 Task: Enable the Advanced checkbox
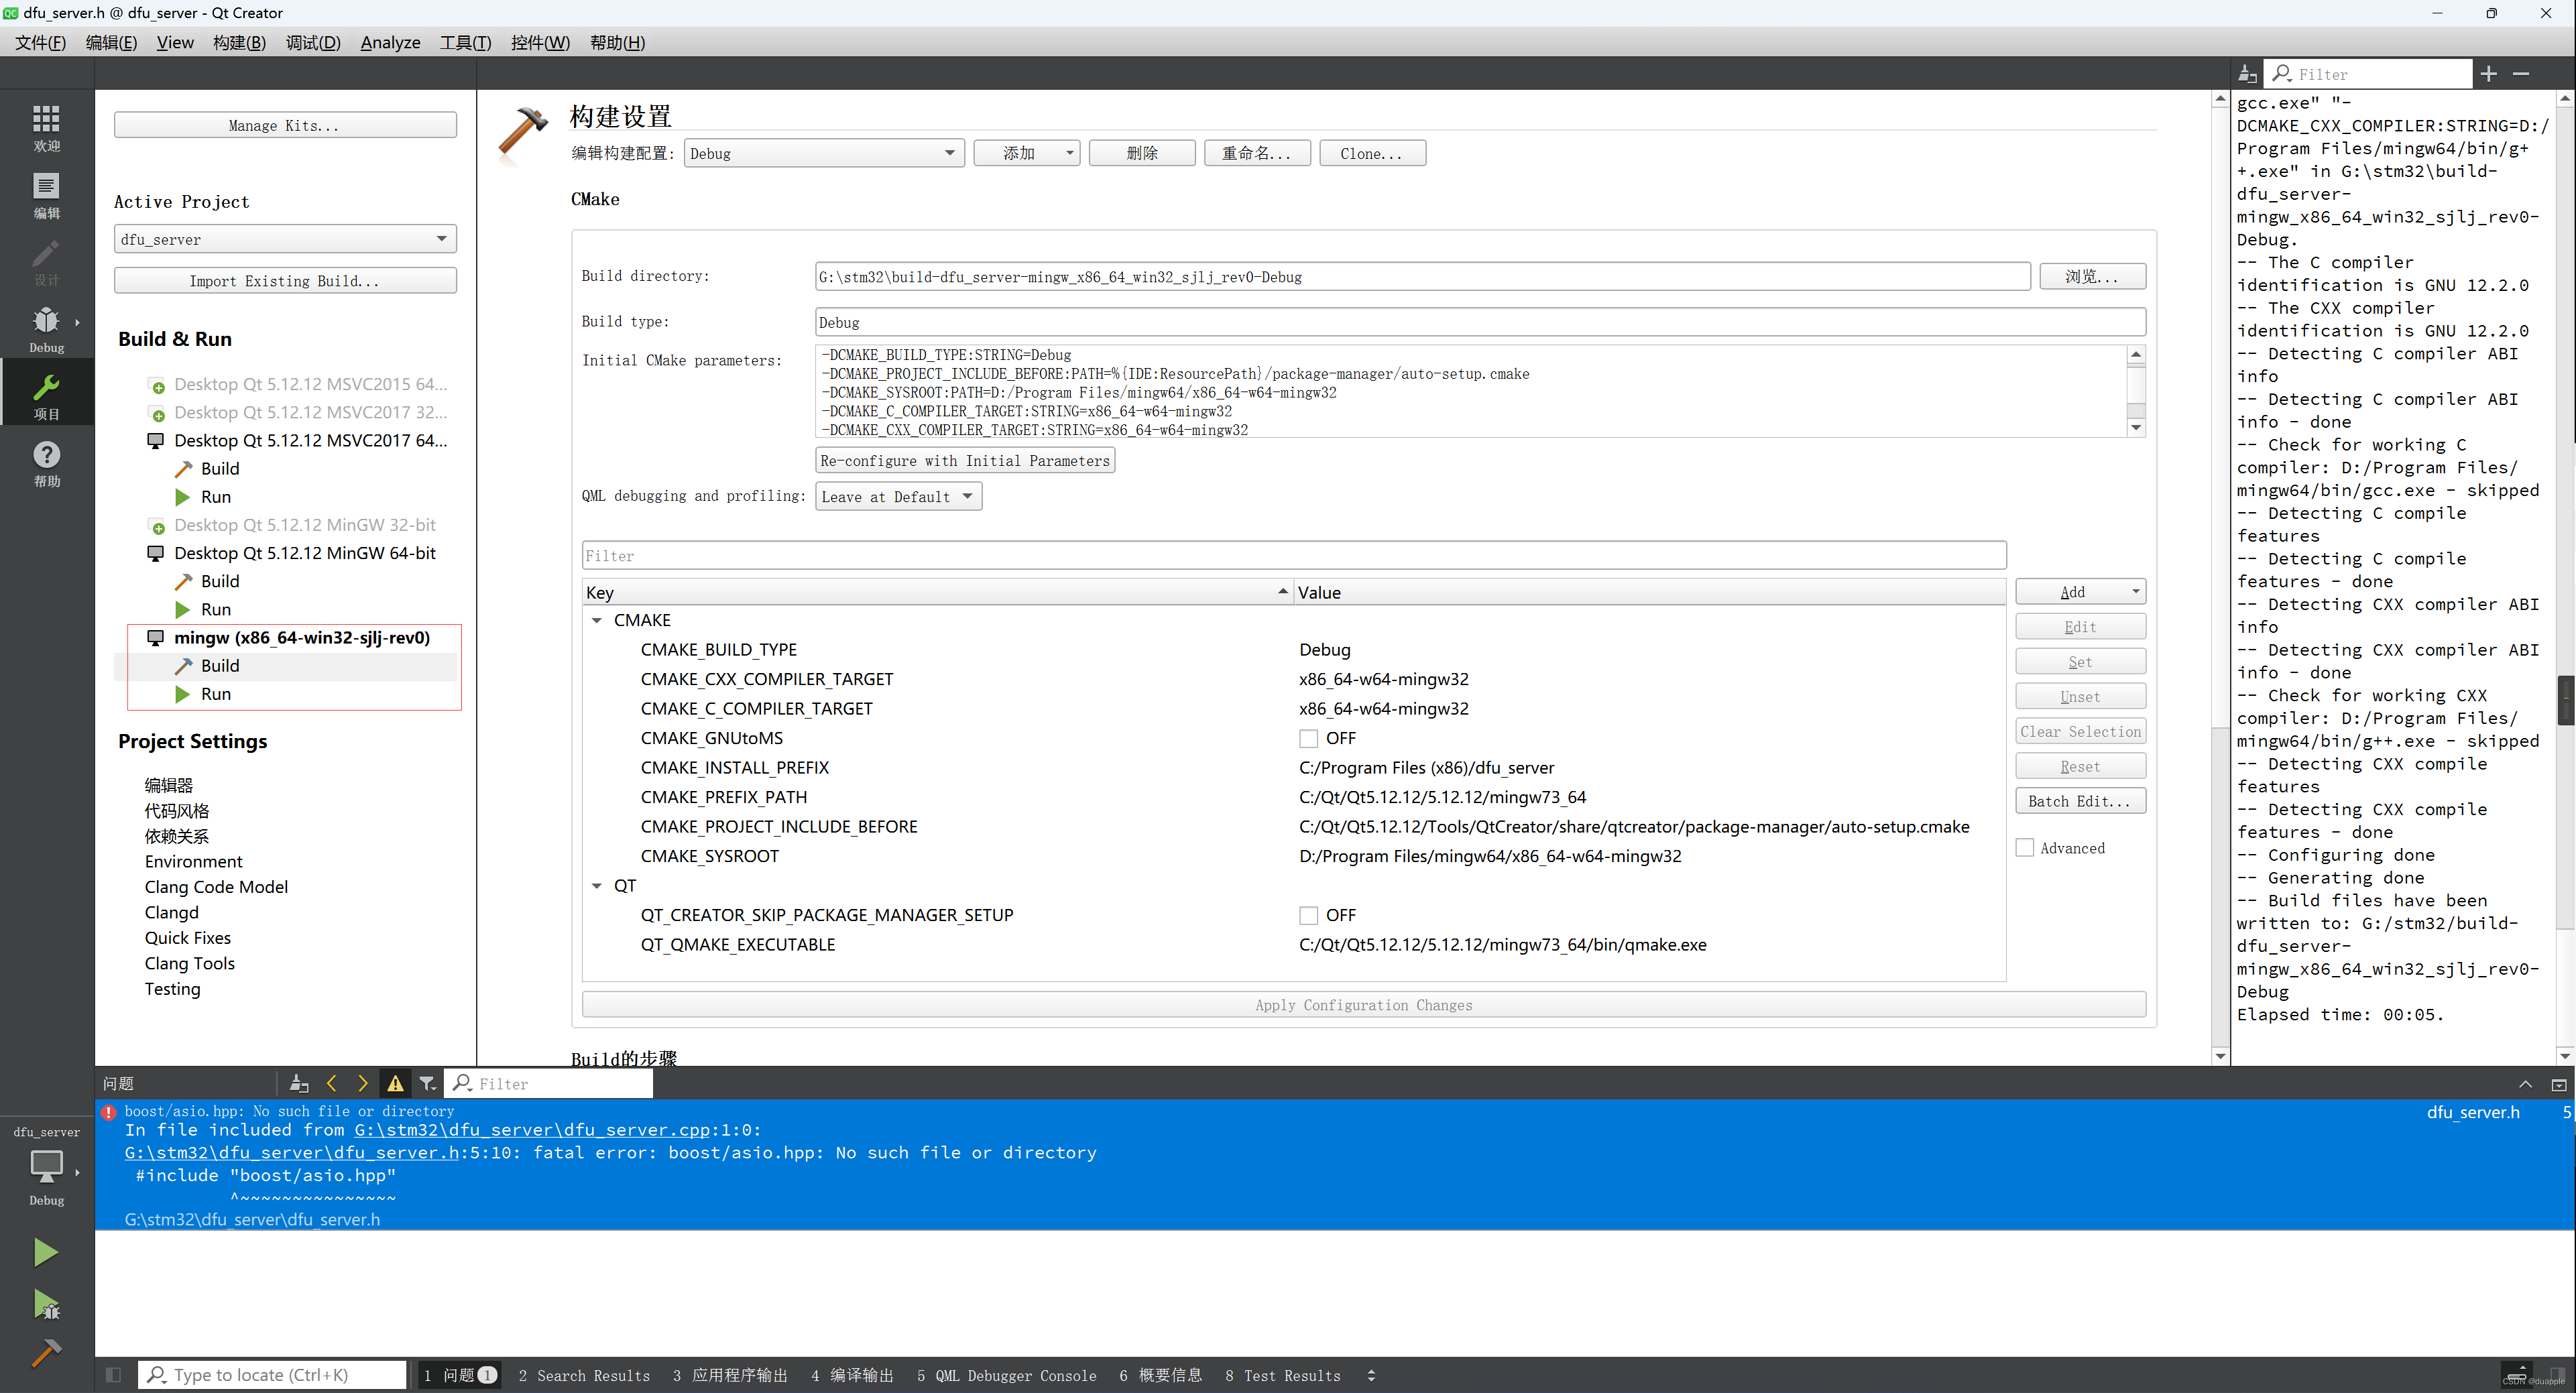[x=2025, y=847]
